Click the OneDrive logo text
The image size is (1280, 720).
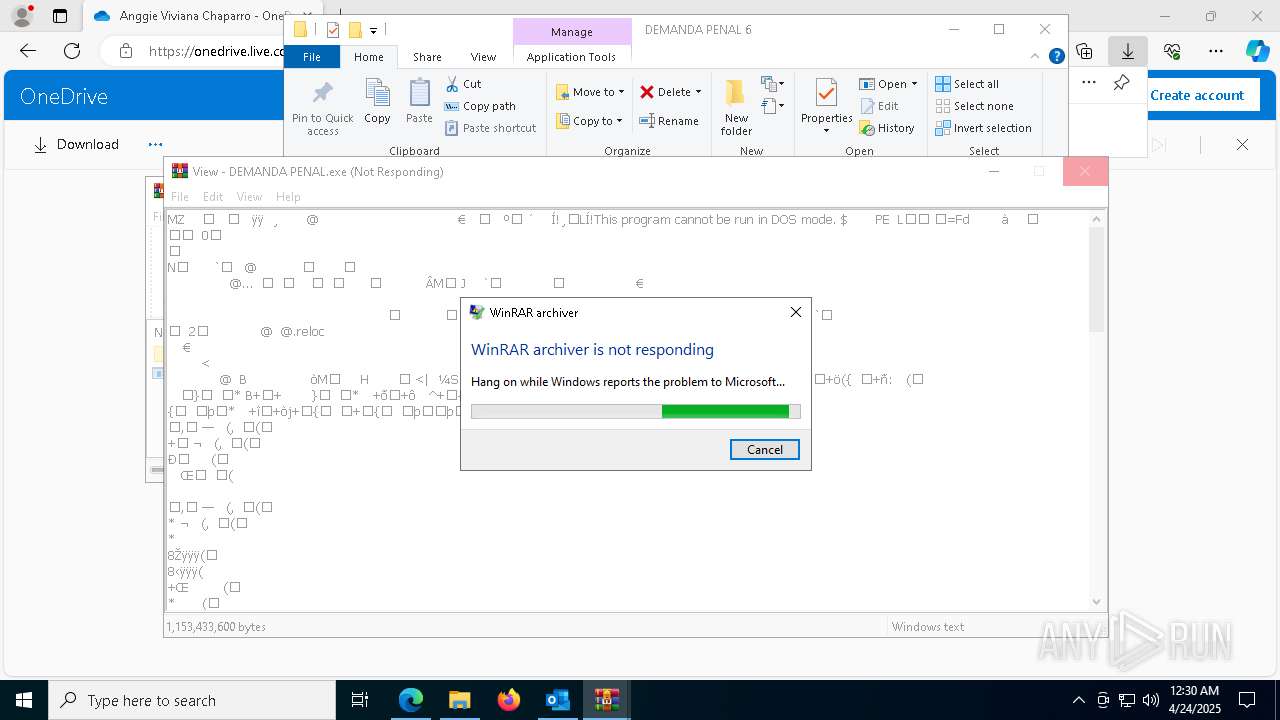[x=64, y=96]
